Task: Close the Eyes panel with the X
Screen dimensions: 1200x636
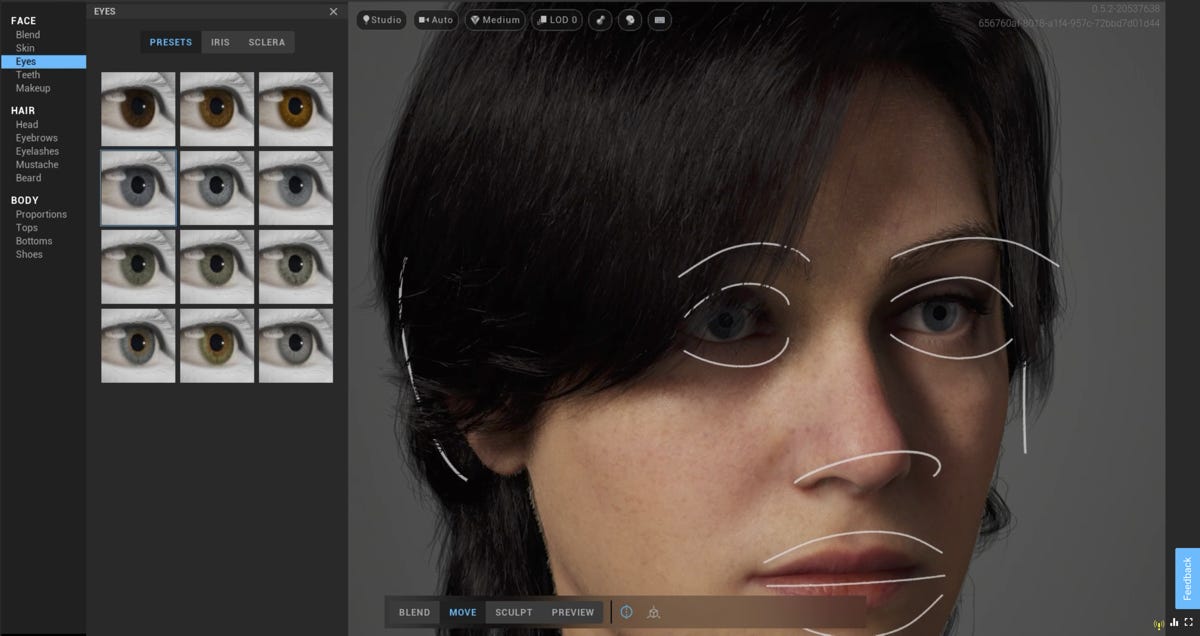Action: click(x=334, y=11)
